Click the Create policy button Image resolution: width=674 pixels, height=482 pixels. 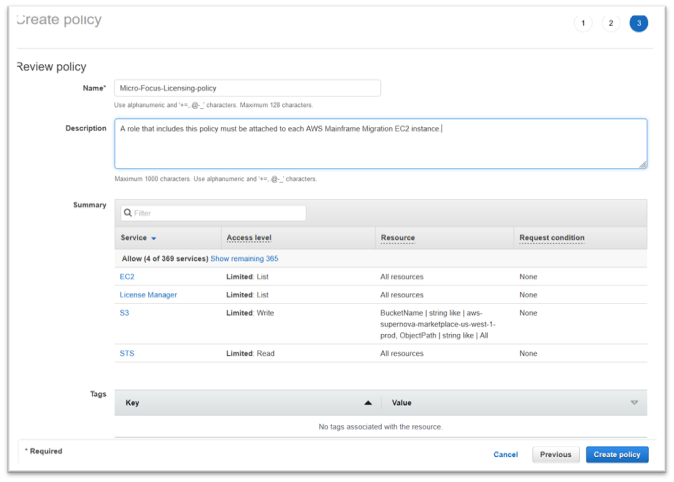pyautogui.click(x=617, y=454)
